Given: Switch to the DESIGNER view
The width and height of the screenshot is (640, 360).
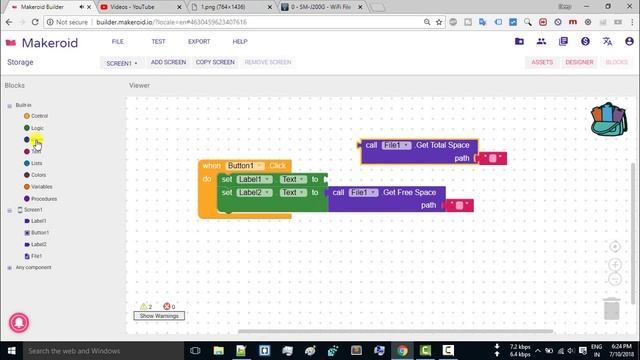Looking at the screenshot, I should [x=579, y=62].
